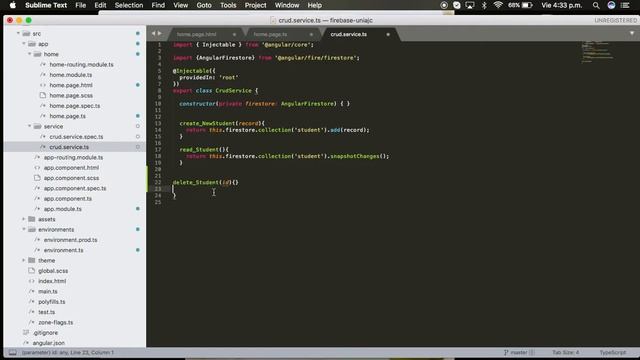
Task: Switch to the home.page.ts tab
Action: 270,34
